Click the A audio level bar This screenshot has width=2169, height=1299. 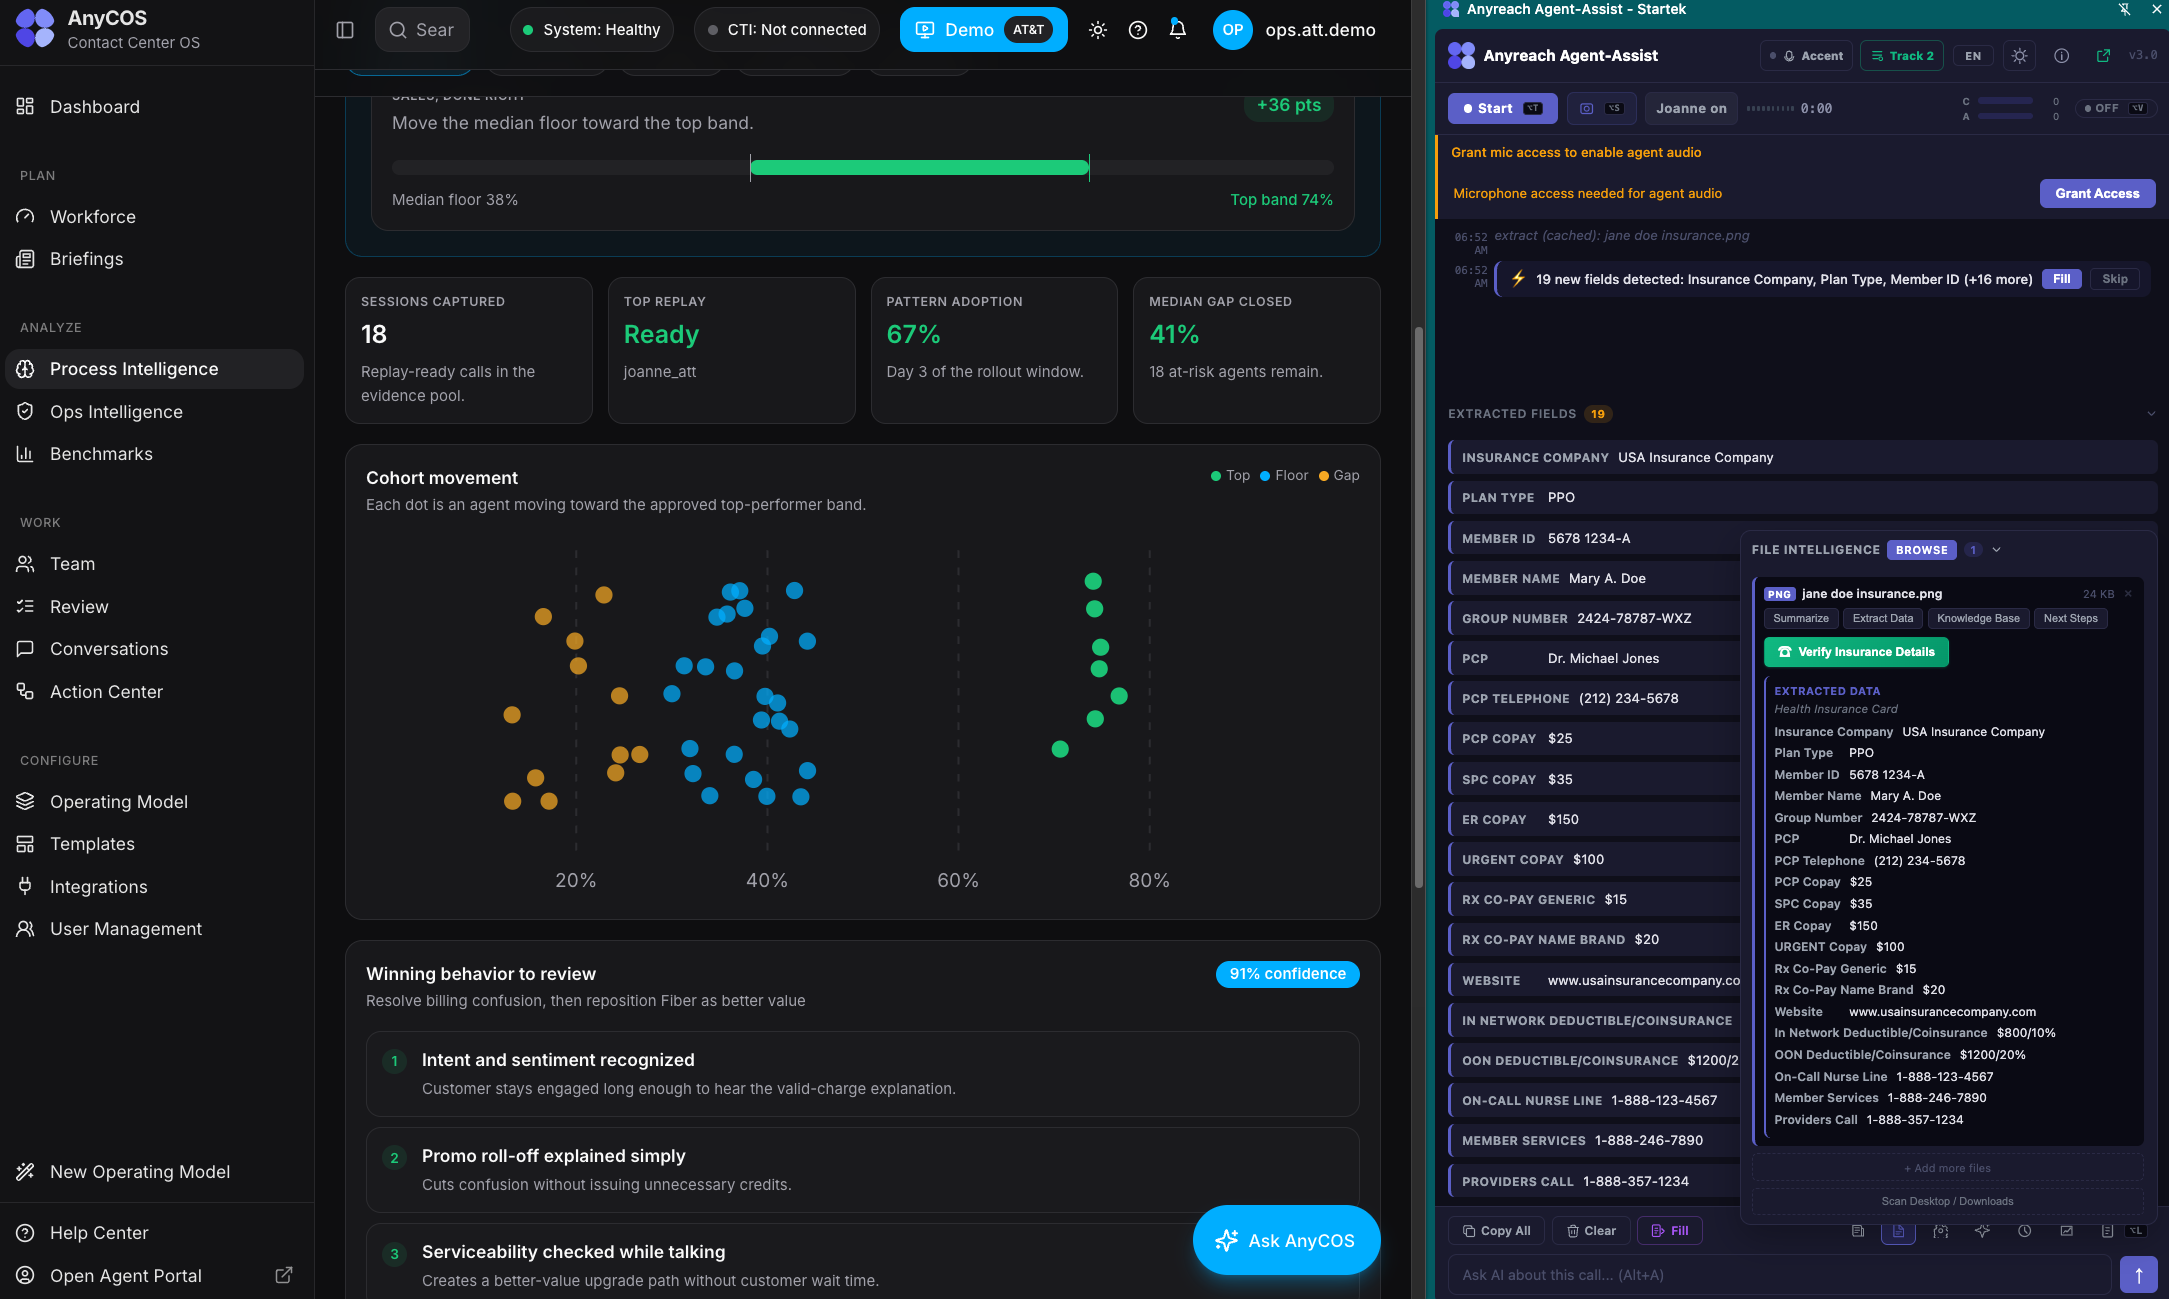point(2004,116)
